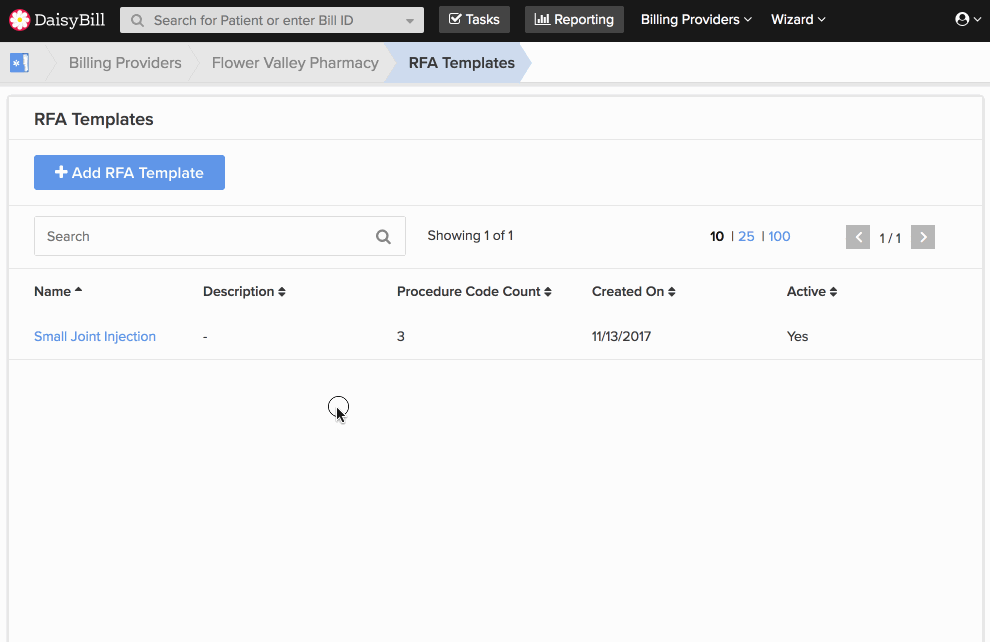Click the DaisyBill daisy logo
990x642 pixels.
(x=22, y=19)
